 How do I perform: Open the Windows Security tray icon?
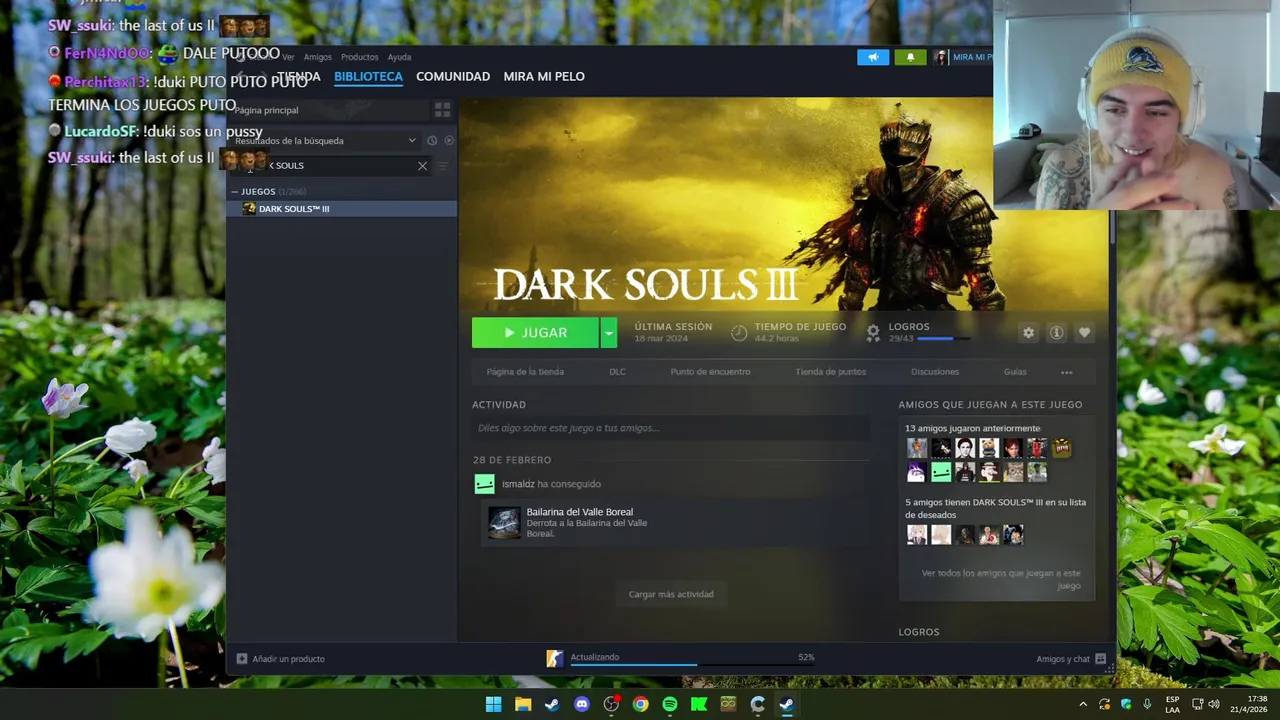(x=1126, y=704)
